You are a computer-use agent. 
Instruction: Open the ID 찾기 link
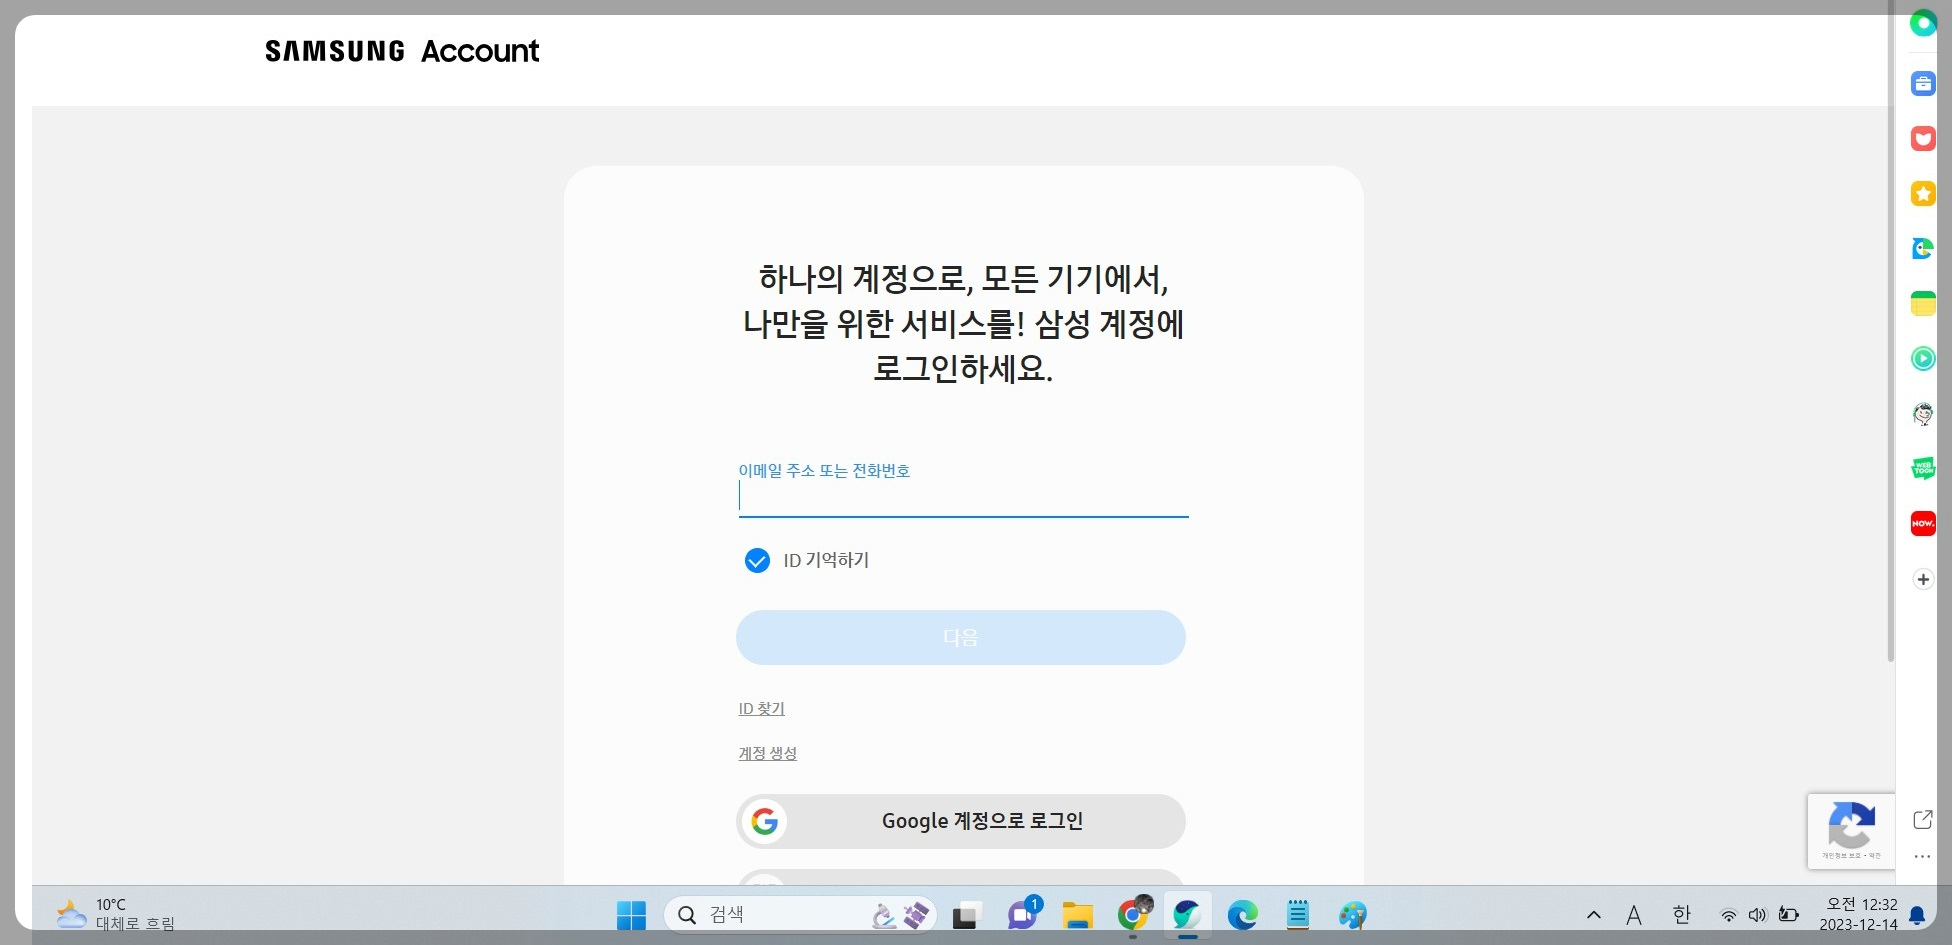pos(760,708)
